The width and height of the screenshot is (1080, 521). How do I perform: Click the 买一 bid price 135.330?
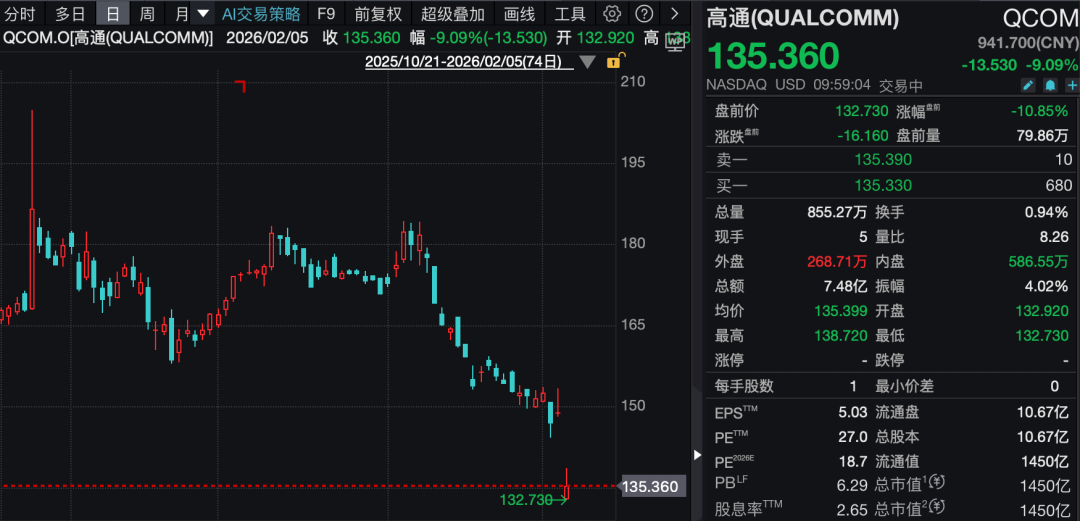pyautogui.click(x=883, y=185)
